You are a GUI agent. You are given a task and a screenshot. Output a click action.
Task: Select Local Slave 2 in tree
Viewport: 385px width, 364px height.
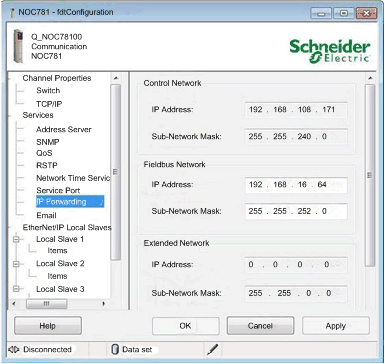pyautogui.click(x=60, y=264)
